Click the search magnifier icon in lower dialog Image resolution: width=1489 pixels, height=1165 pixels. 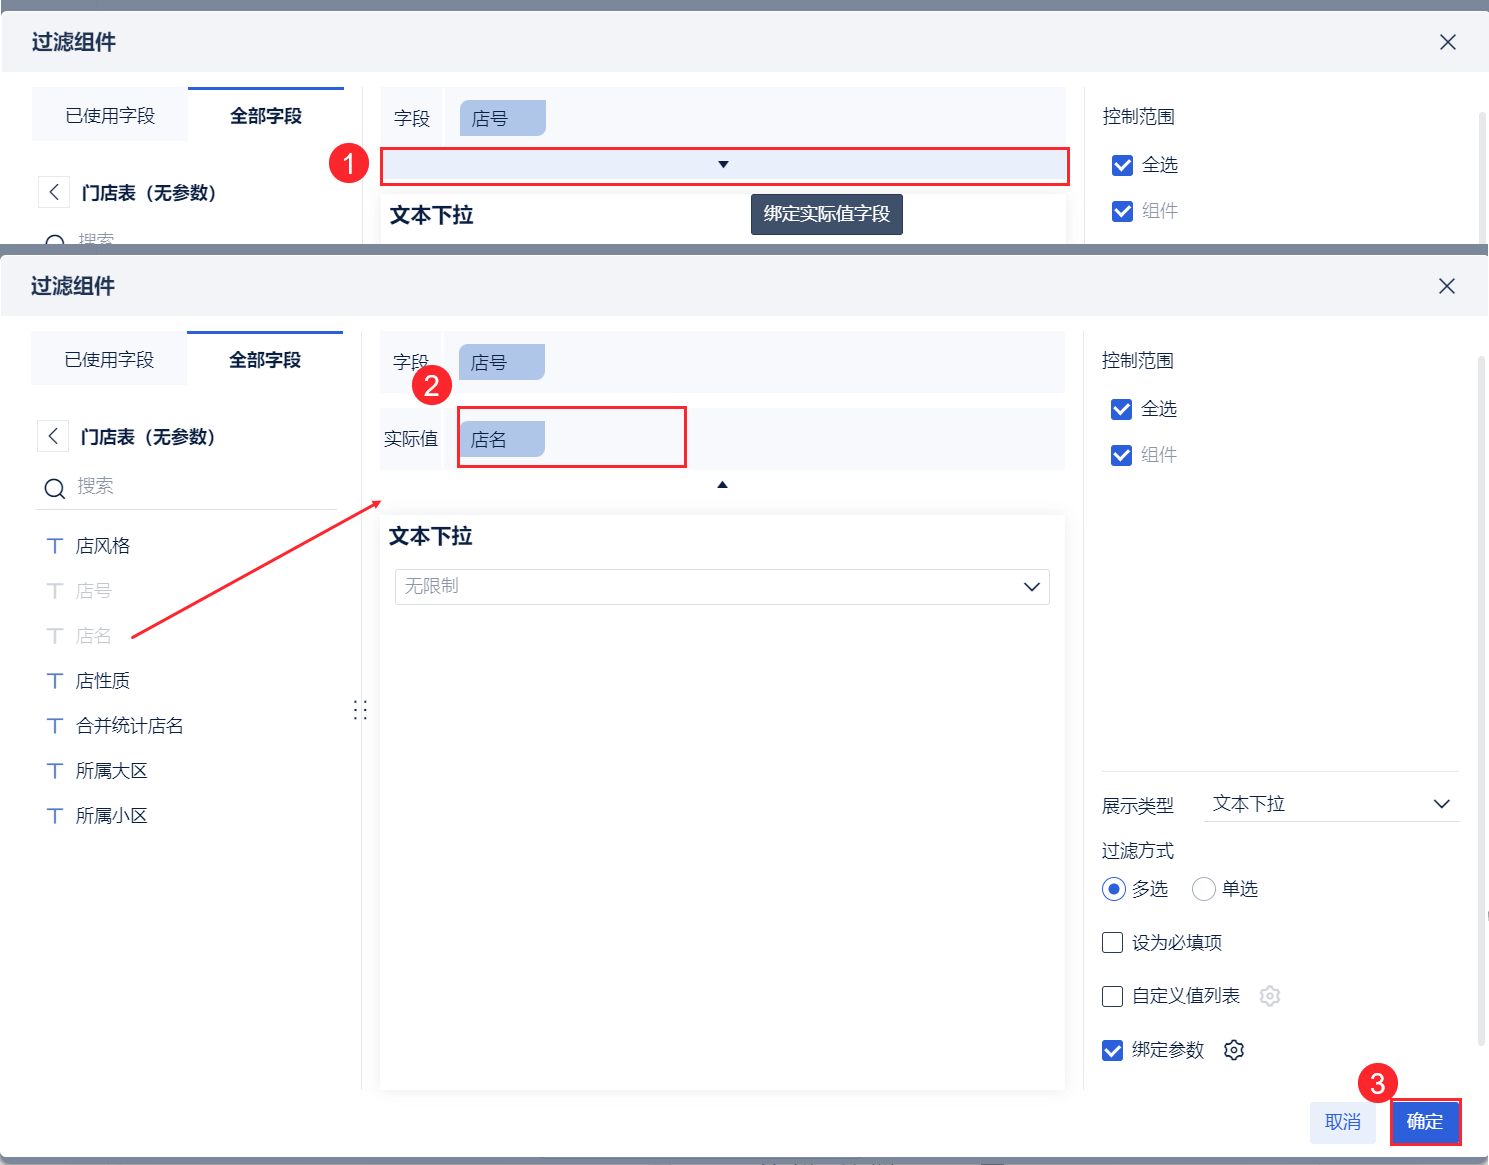[x=54, y=488]
